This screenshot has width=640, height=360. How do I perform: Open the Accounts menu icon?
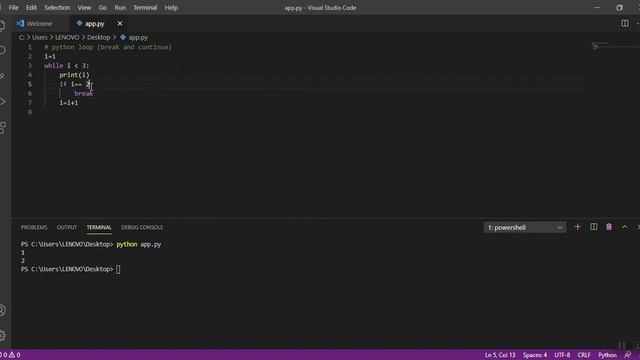pyautogui.click(x=2, y=311)
